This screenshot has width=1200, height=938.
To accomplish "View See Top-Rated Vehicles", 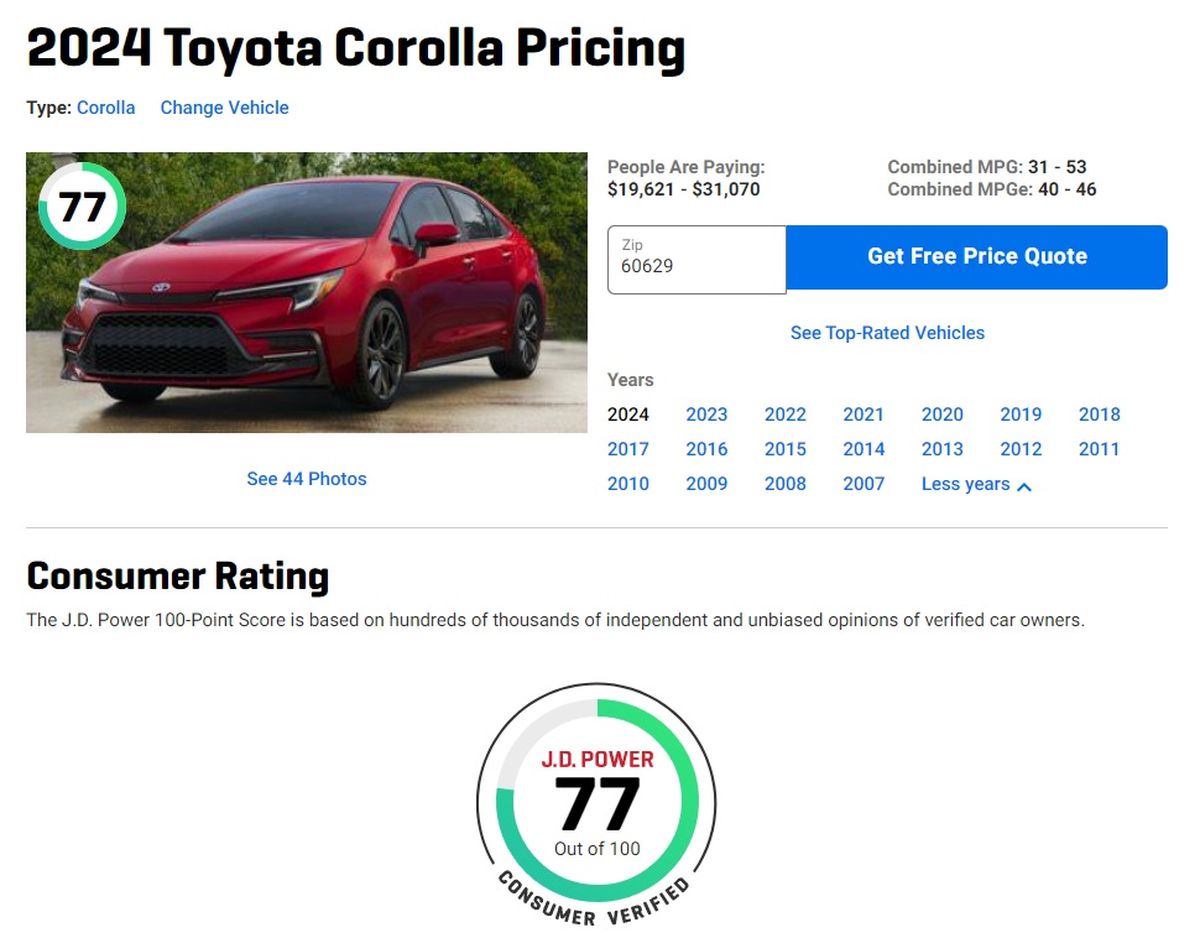I will pyautogui.click(x=887, y=332).
